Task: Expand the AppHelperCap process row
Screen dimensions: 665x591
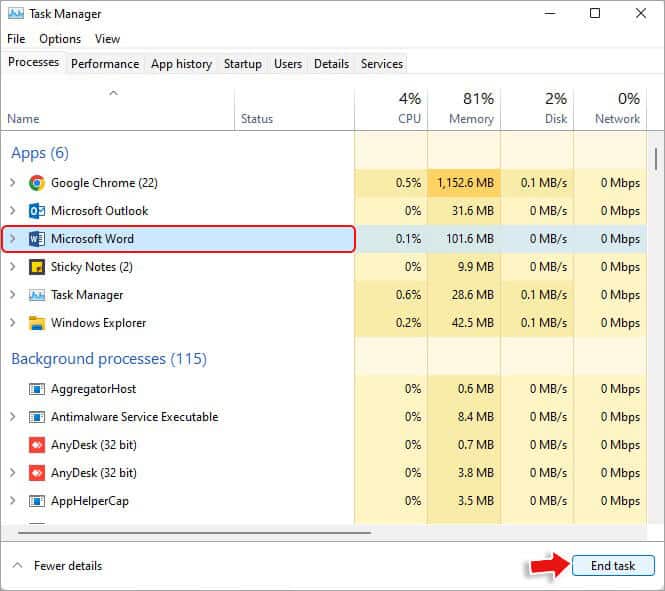Action: 13,501
